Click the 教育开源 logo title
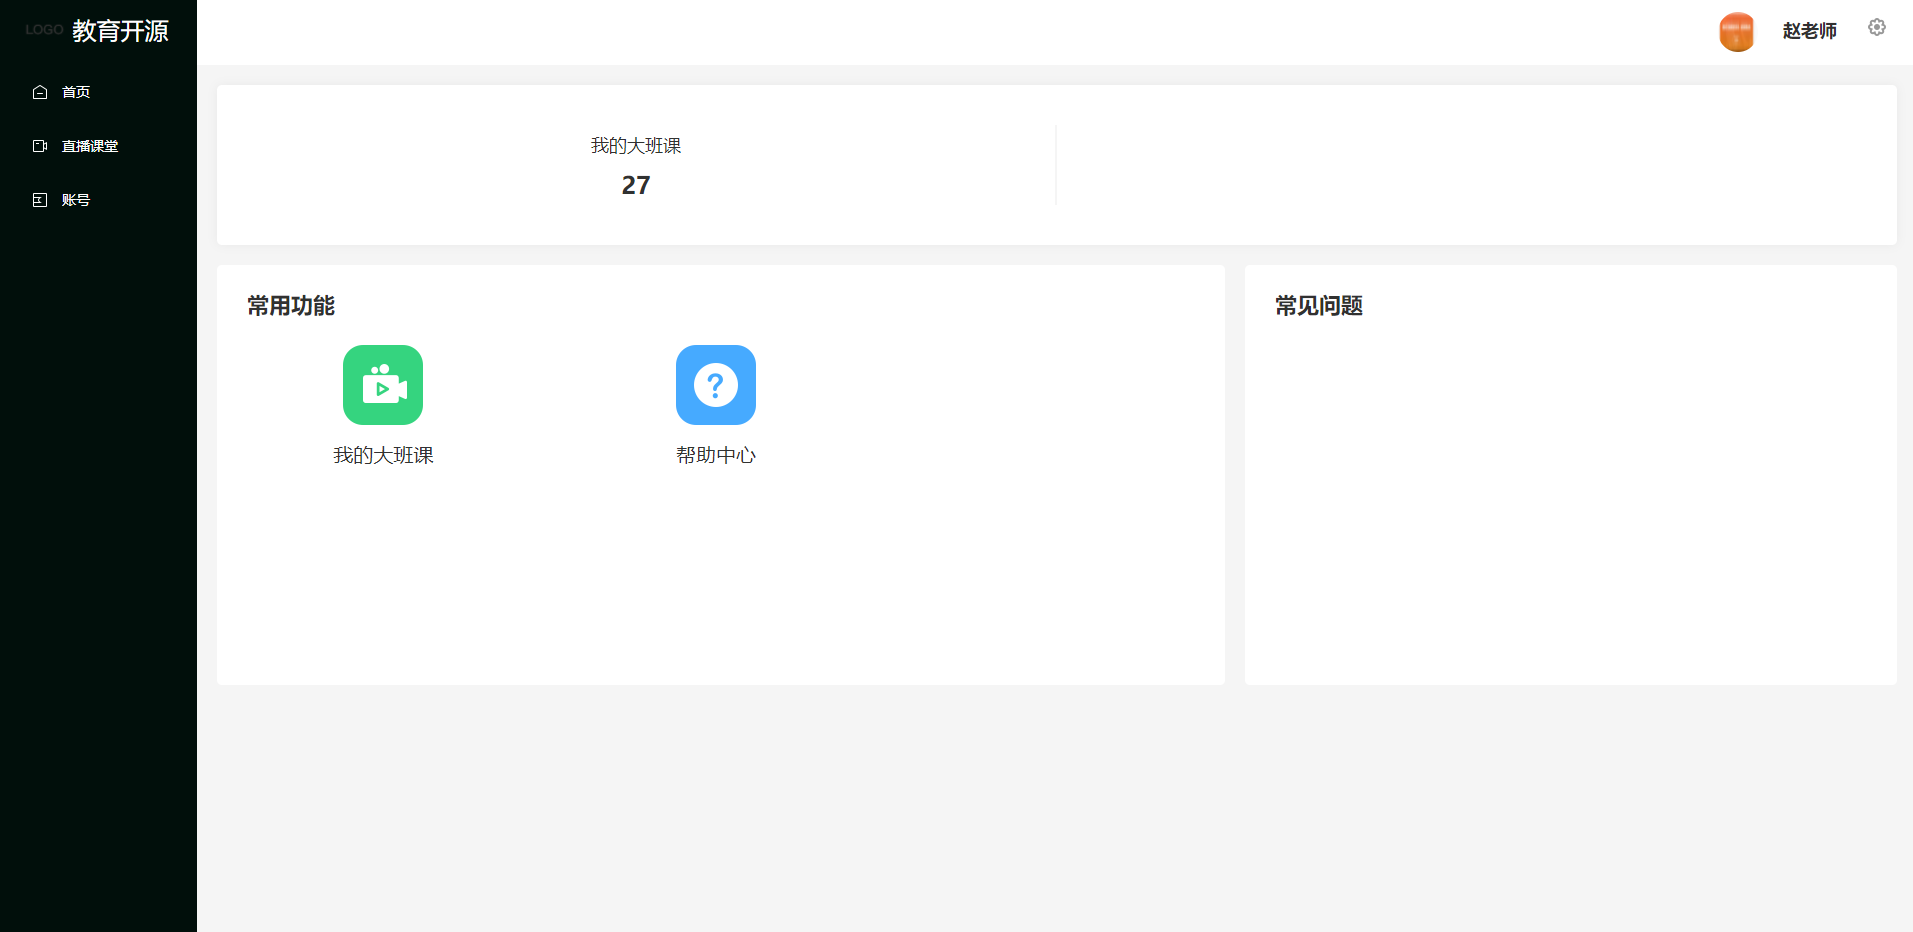 [120, 31]
